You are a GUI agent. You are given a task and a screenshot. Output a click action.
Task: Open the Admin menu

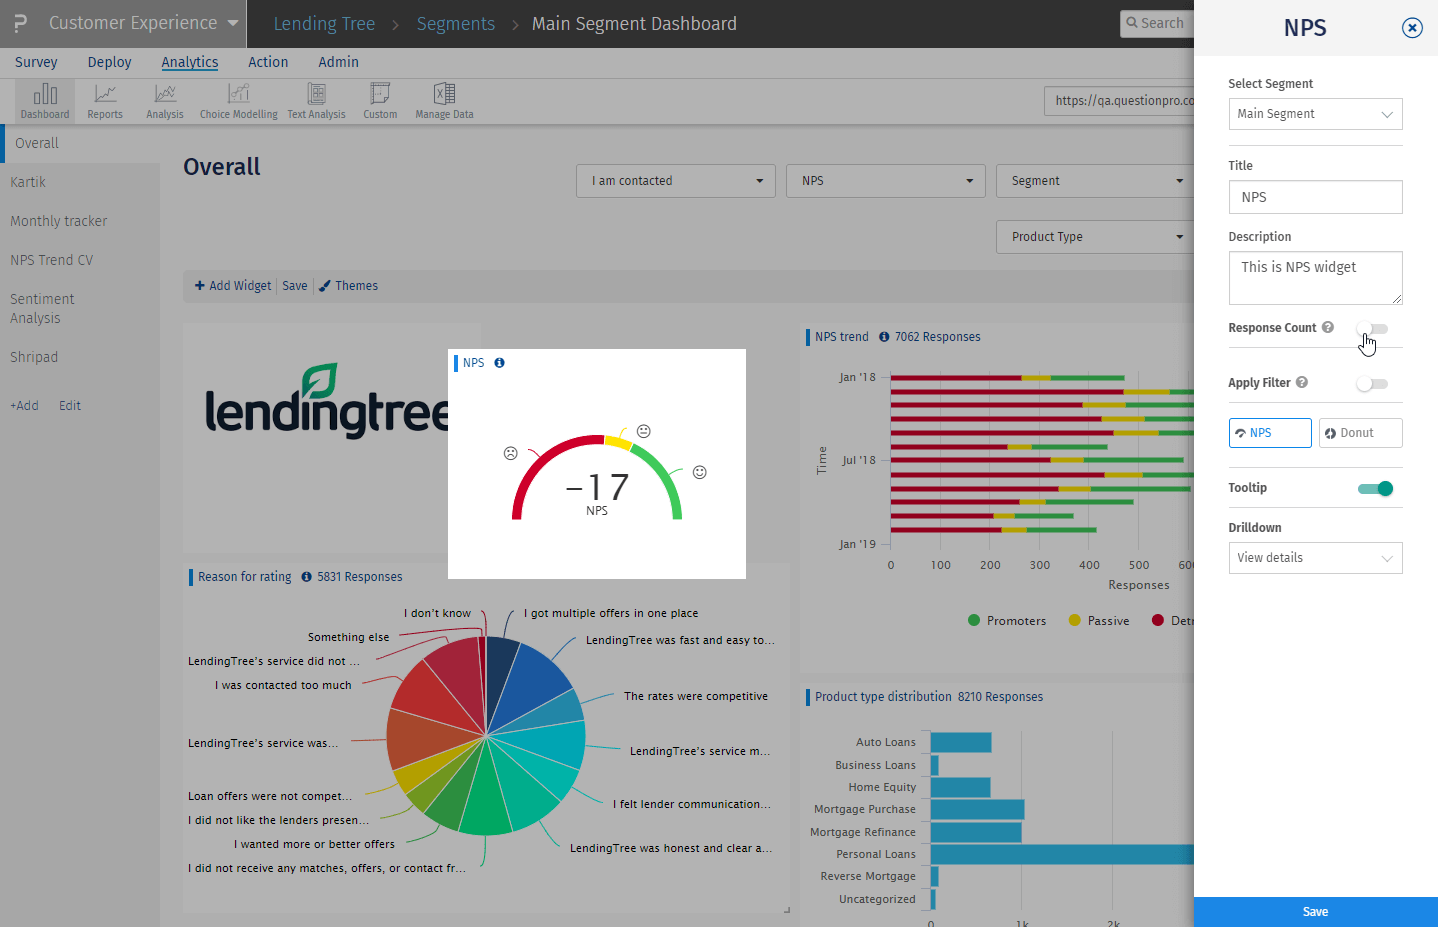click(x=338, y=62)
